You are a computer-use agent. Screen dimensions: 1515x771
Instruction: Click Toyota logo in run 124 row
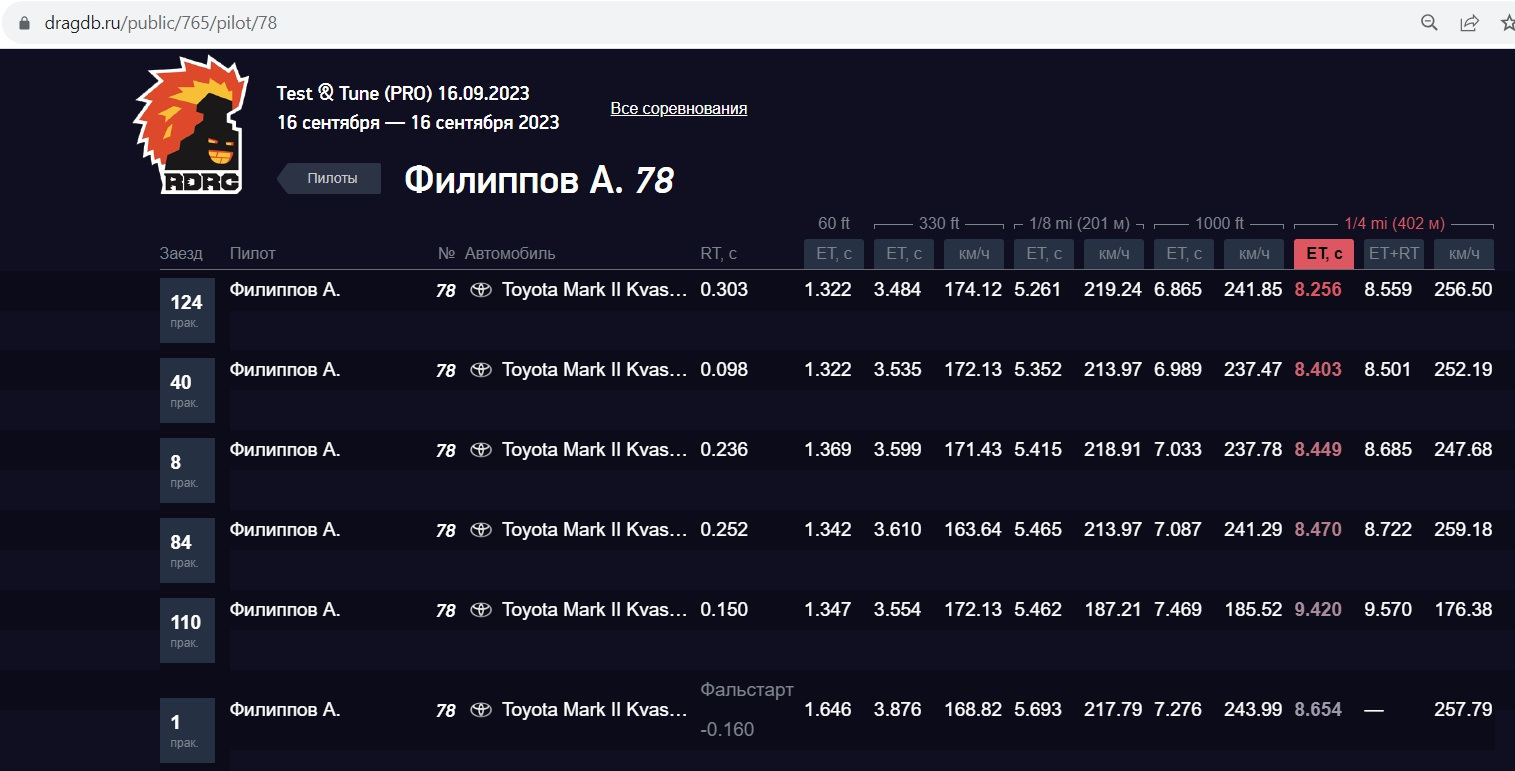pos(481,290)
